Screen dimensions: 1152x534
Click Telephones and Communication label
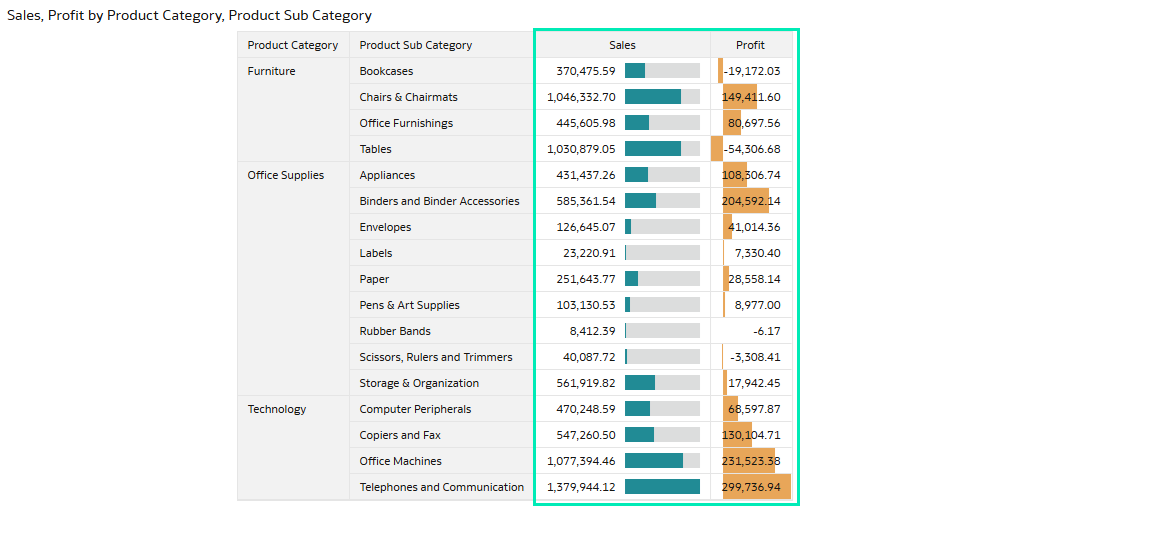[x=442, y=487]
